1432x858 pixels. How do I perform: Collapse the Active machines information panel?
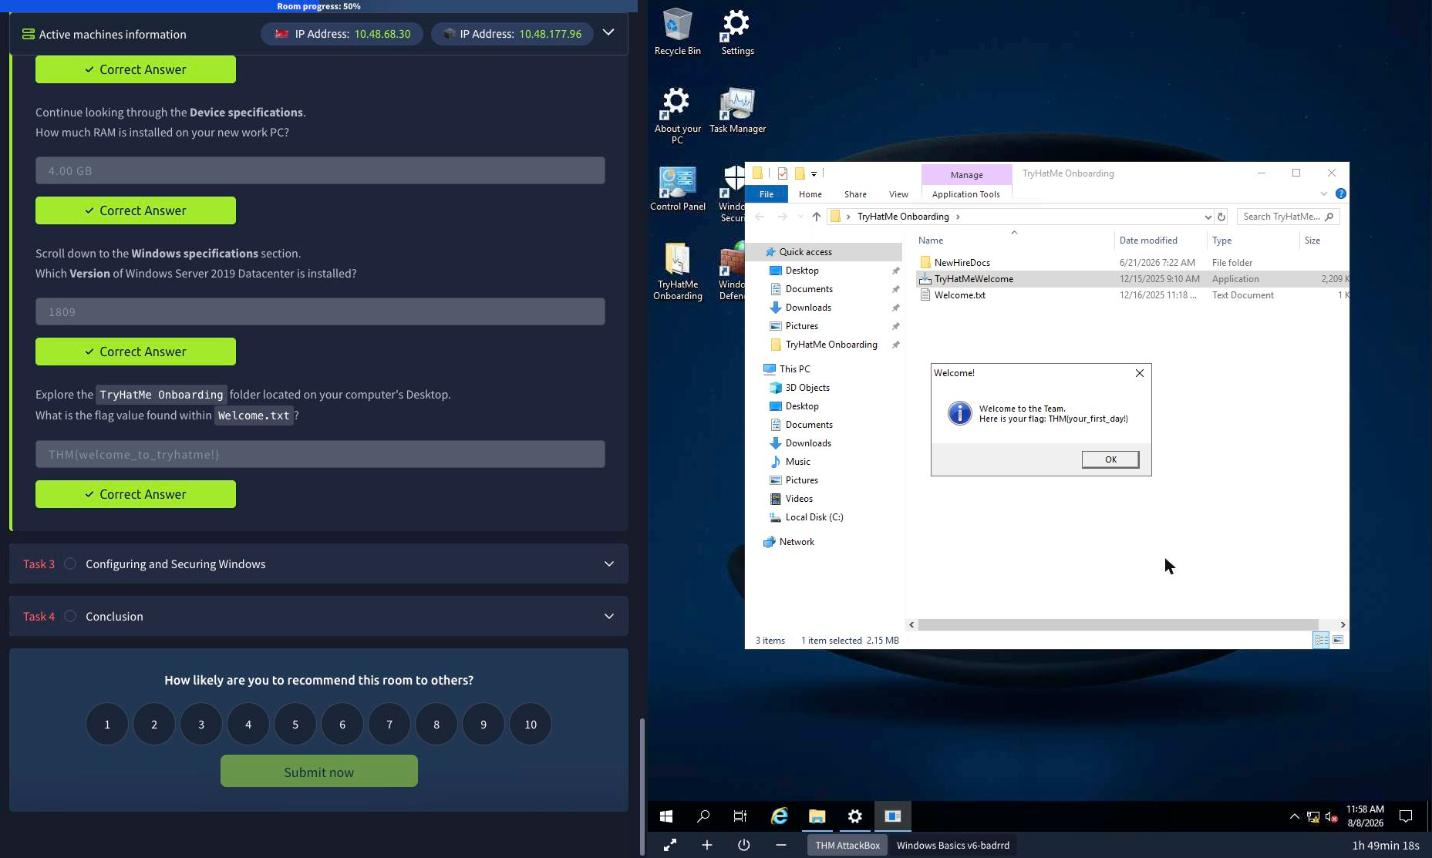[608, 33]
